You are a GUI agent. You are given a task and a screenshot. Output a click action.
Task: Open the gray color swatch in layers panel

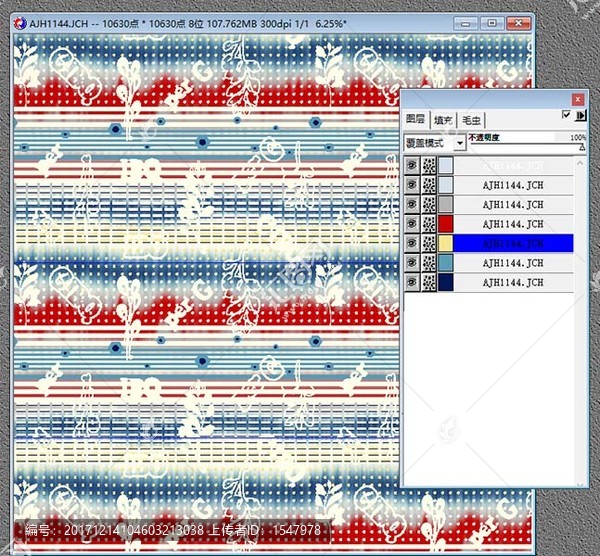coord(445,204)
